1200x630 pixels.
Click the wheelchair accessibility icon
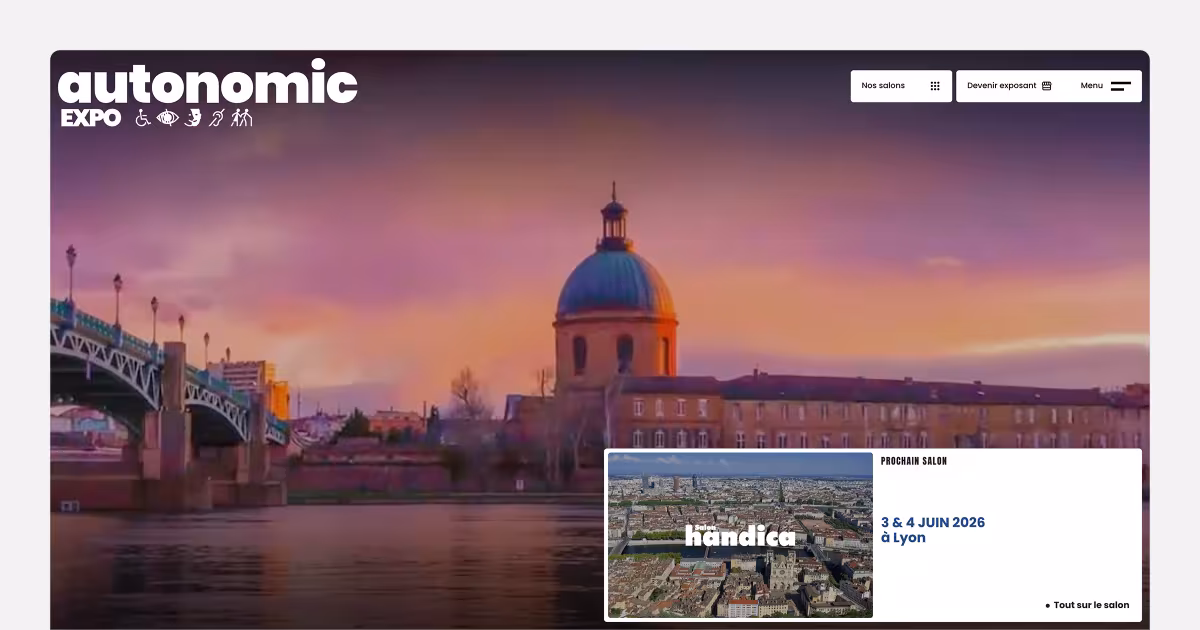pos(143,118)
